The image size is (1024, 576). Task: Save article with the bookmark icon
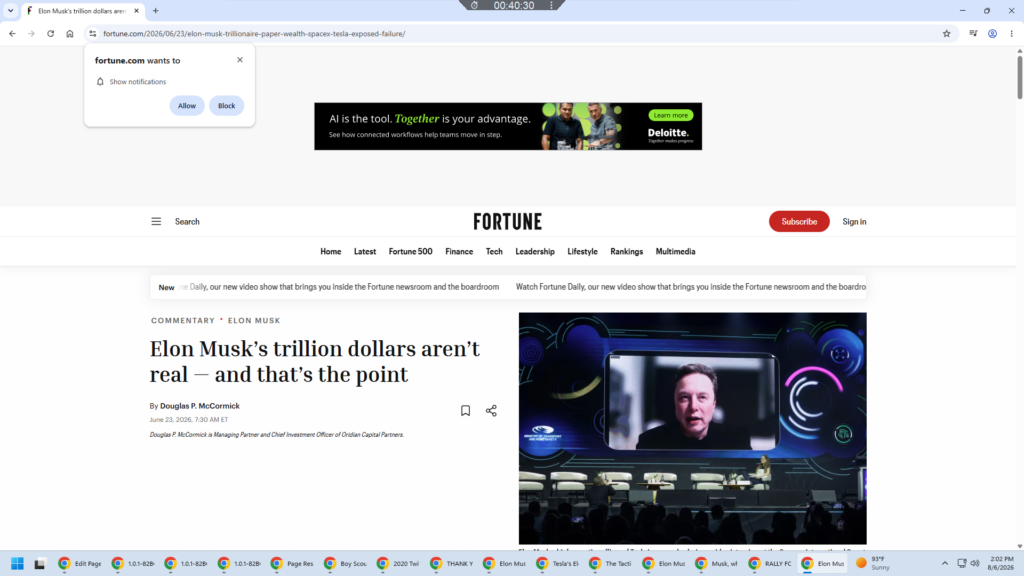coord(465,411)
